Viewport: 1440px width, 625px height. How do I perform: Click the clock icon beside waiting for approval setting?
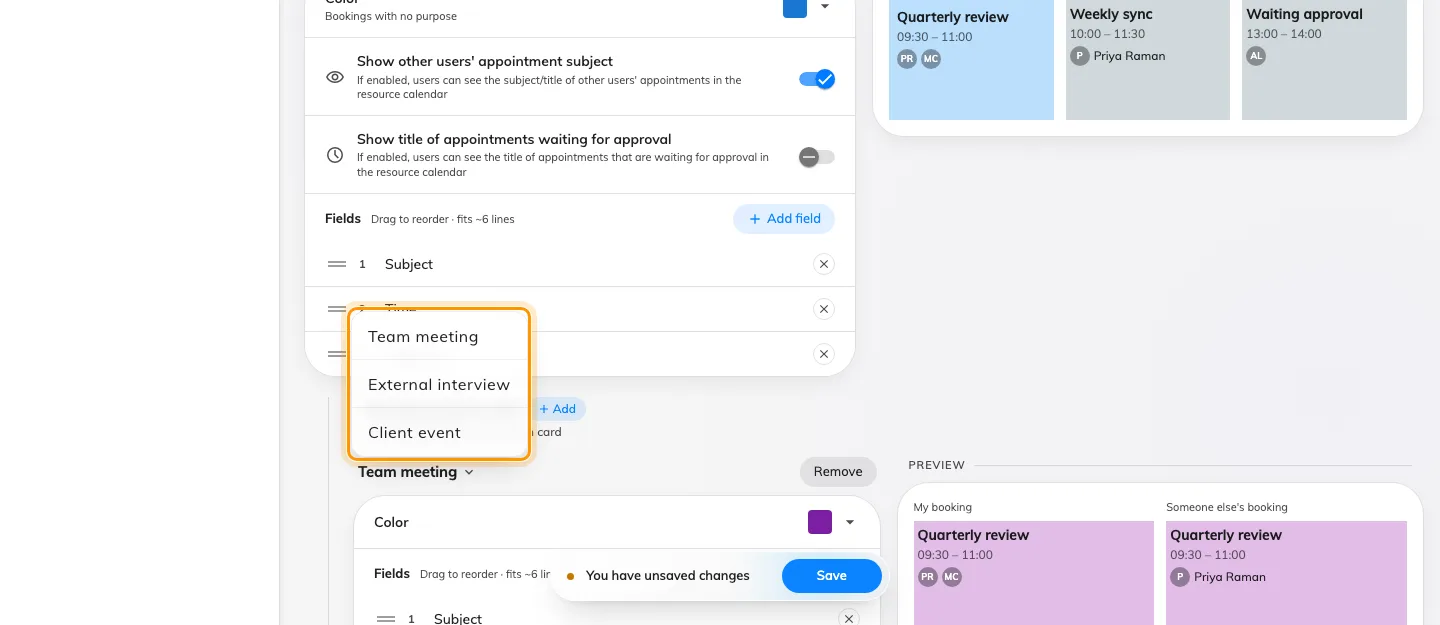pyautogui.click(x=336, y=156)
